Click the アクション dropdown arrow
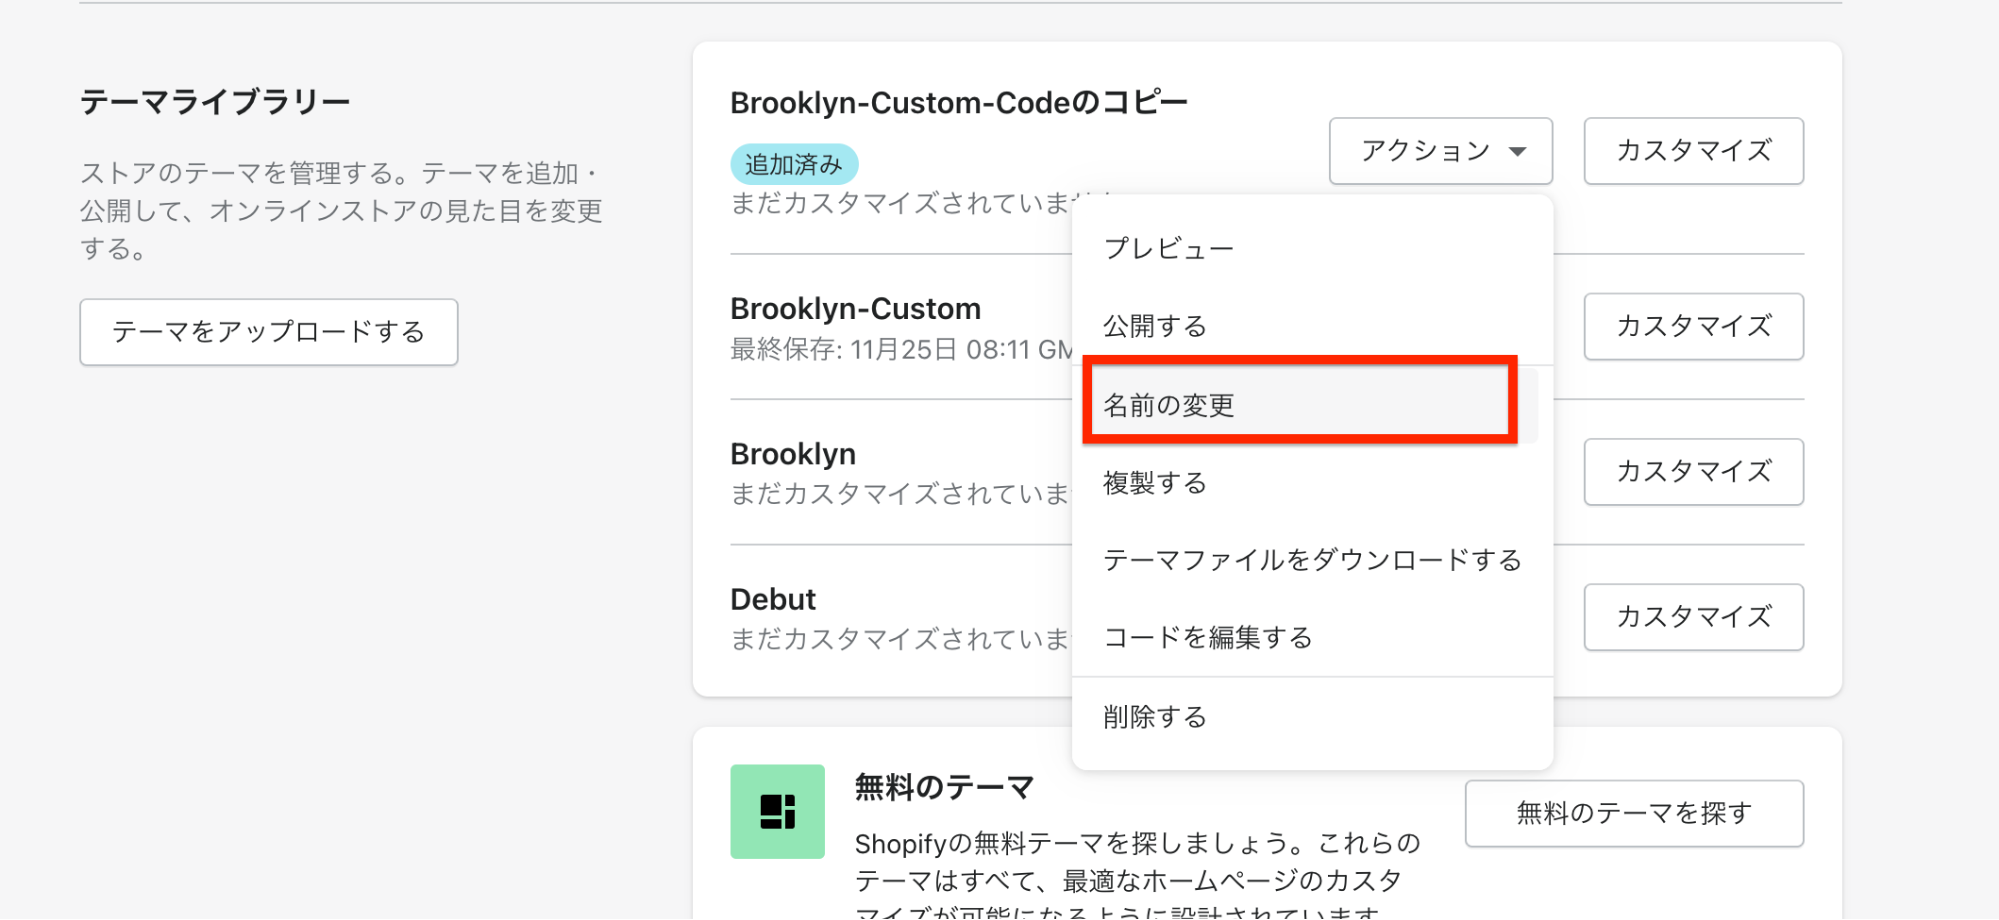Image resolution: width=1999 pixels, height=920 pixels. (1518, 152)
